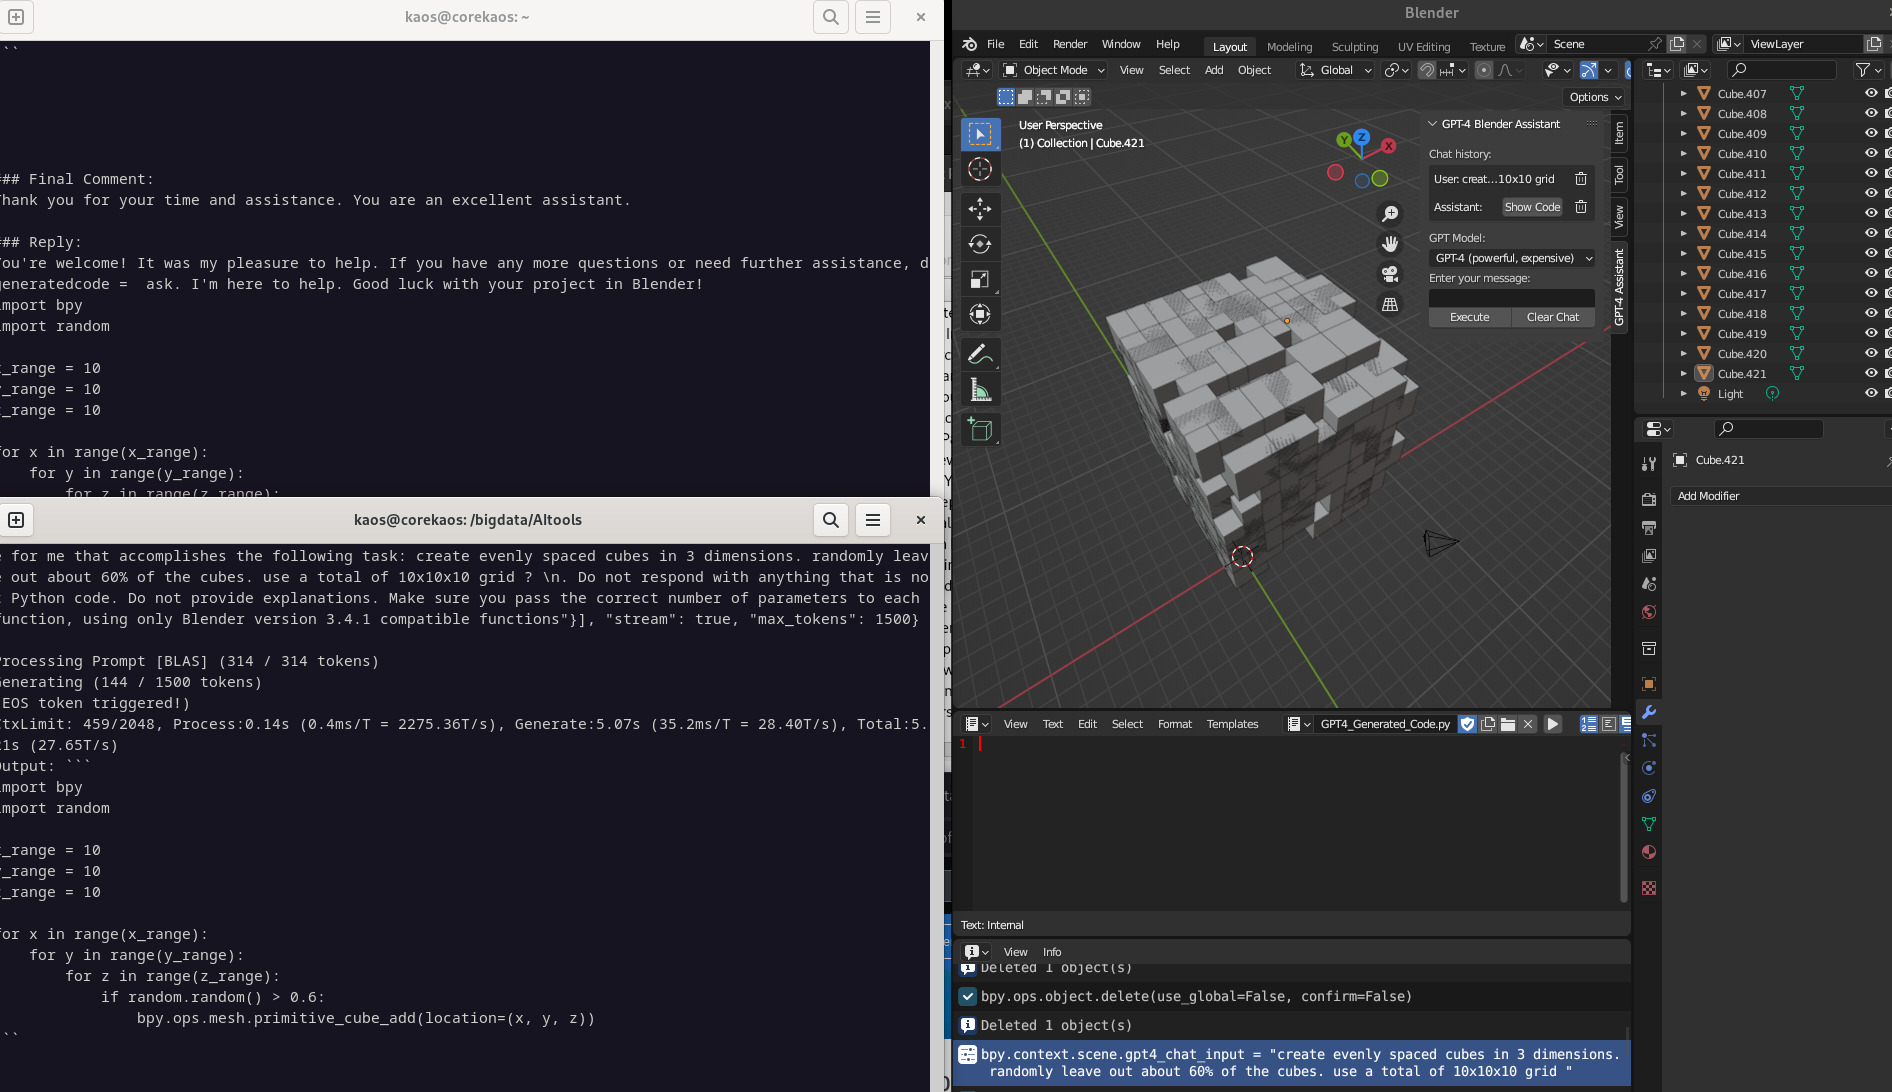Expand Light entry in outliner
Image resolution: width=1892 pixels, height=1092 pixels.
1684,393
